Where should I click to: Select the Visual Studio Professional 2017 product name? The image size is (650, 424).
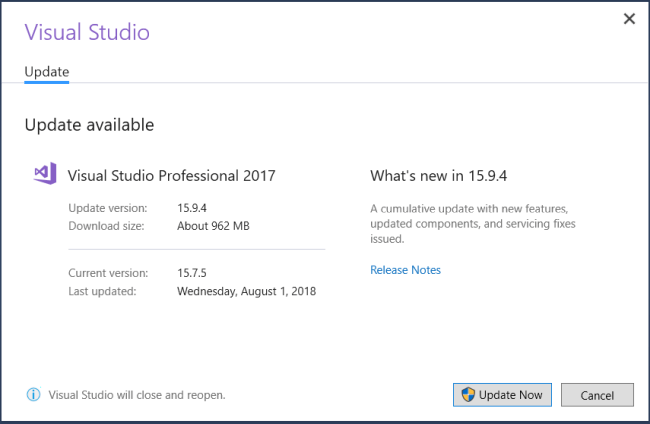[171, 176]
